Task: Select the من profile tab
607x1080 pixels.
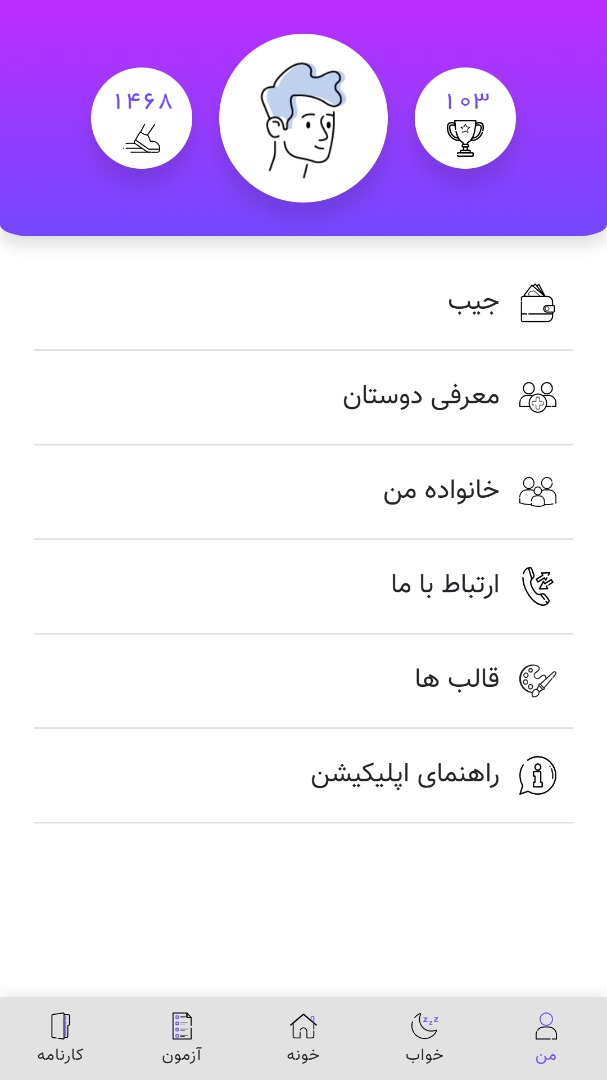Action: click(546, 1037)
